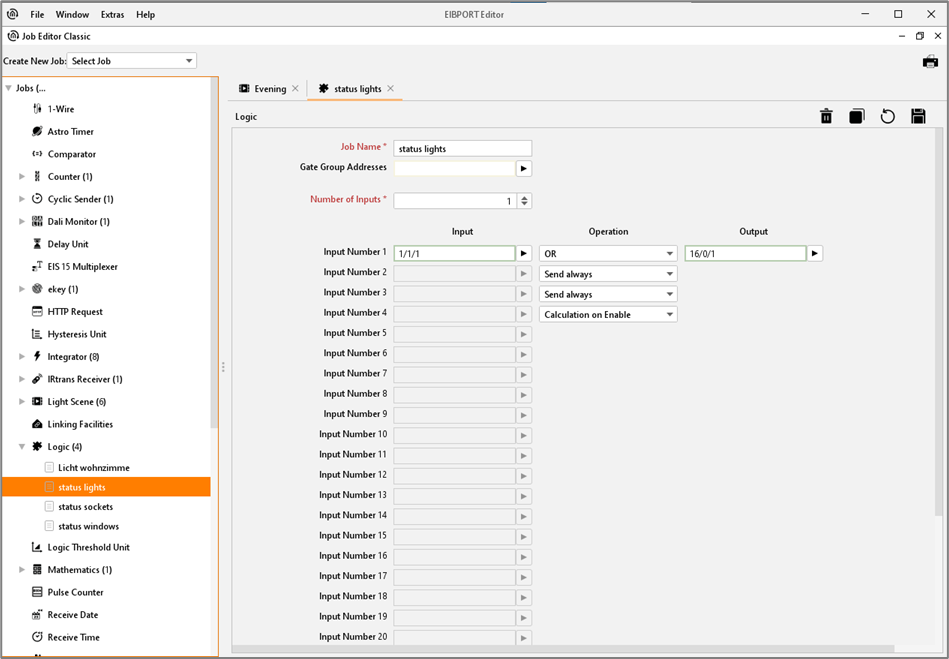Click the printer icon

click(x=930, y=62)
